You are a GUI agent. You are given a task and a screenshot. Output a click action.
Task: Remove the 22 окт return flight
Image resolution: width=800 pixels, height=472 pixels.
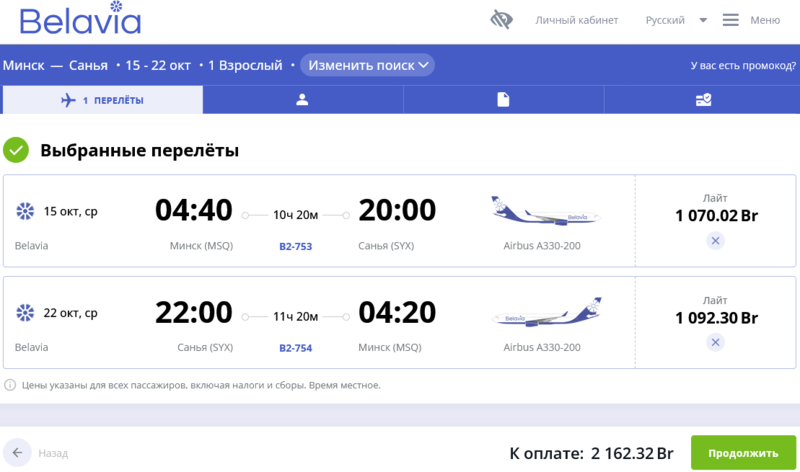(x=715, y=342)
